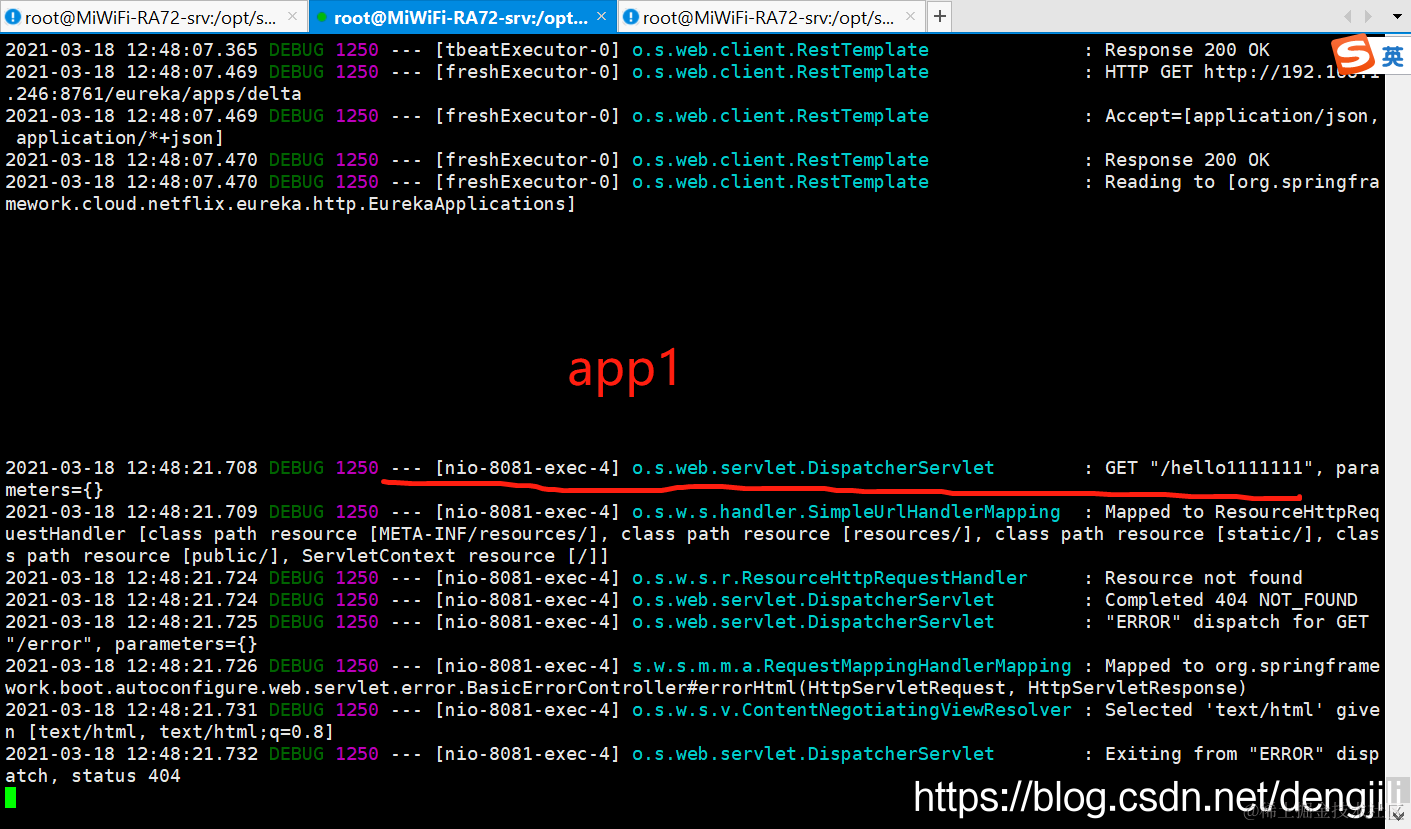1411x829 pixels.
Task: Select timestamp 12:48:21.708
Action: 192,468
